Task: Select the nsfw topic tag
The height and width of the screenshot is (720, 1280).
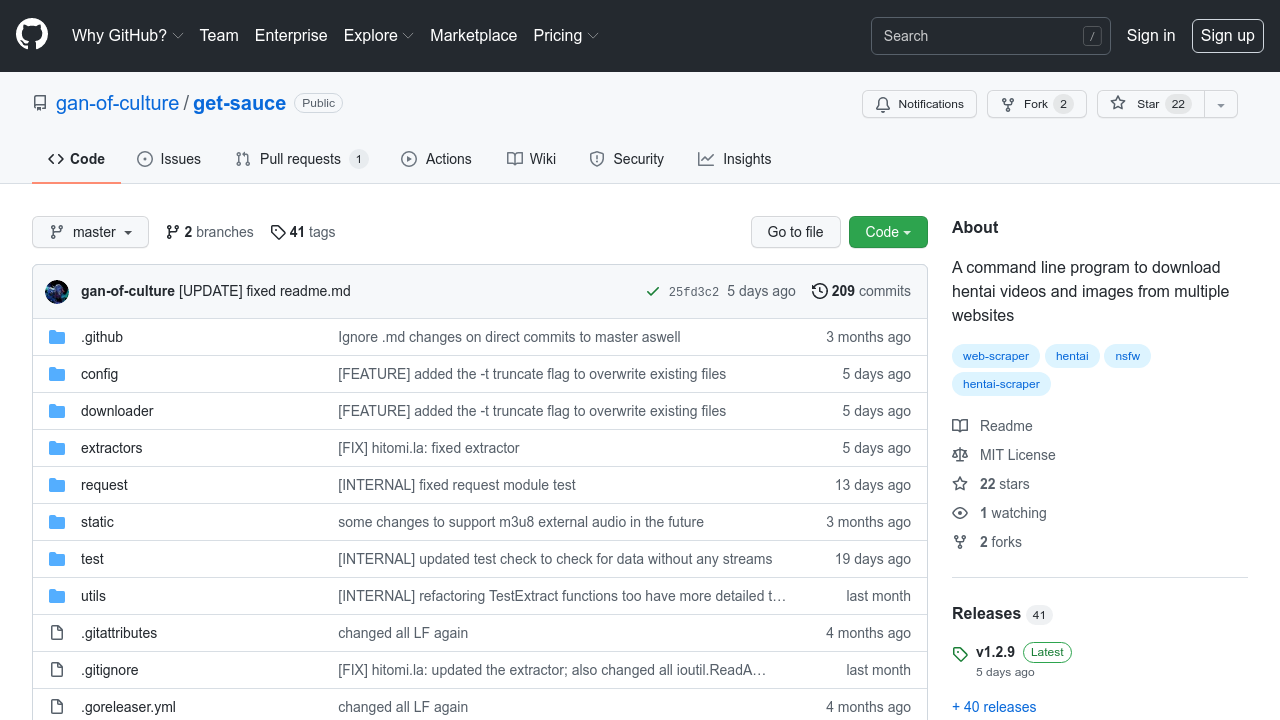Action: tap(1127, 356)
